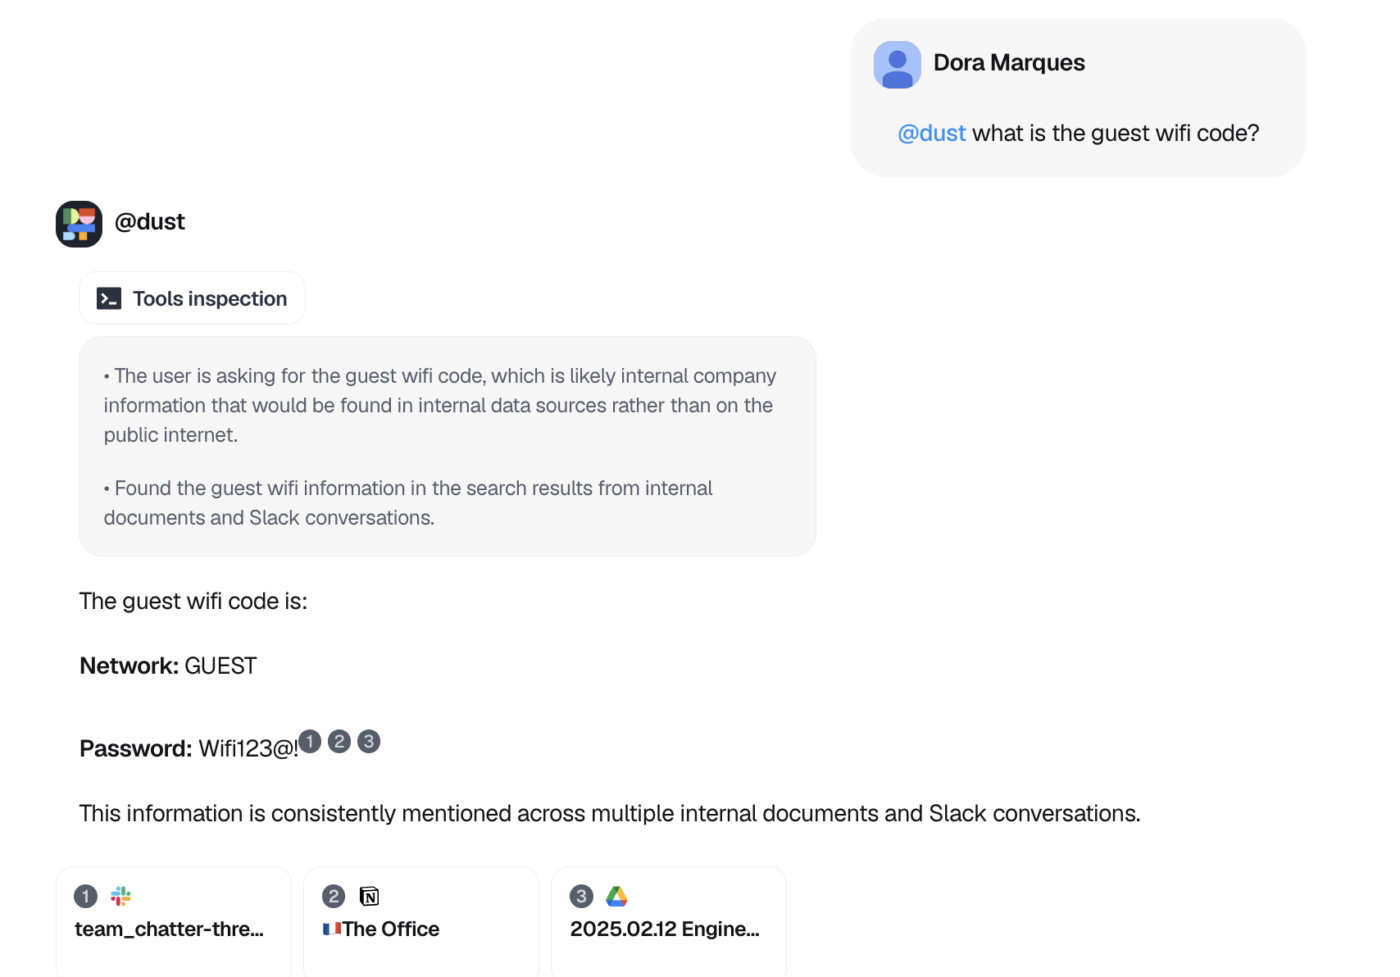Viewport: 1400px width, 977px height.
Task: Click the agent reasoning summary box
Action: pyautogui.click(x=447, y=446)
